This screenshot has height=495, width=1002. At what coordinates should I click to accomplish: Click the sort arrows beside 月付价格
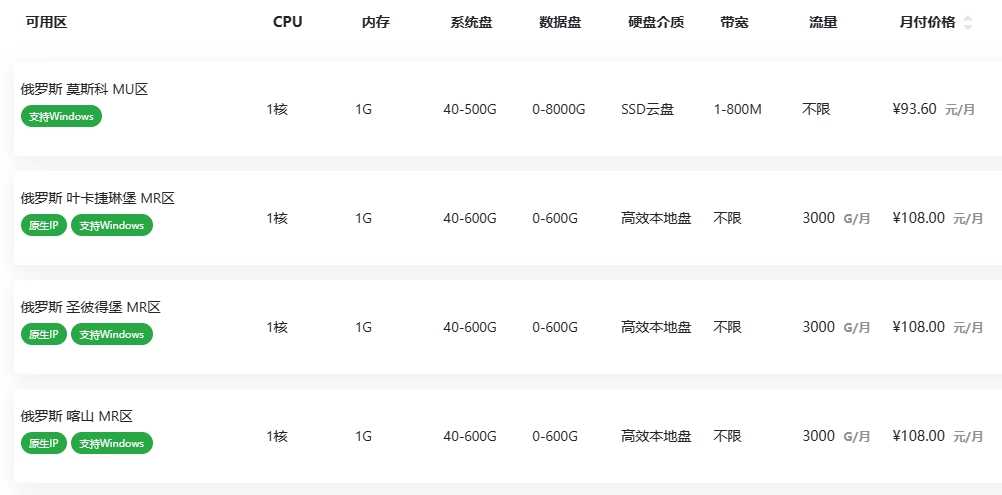point(967,22)
